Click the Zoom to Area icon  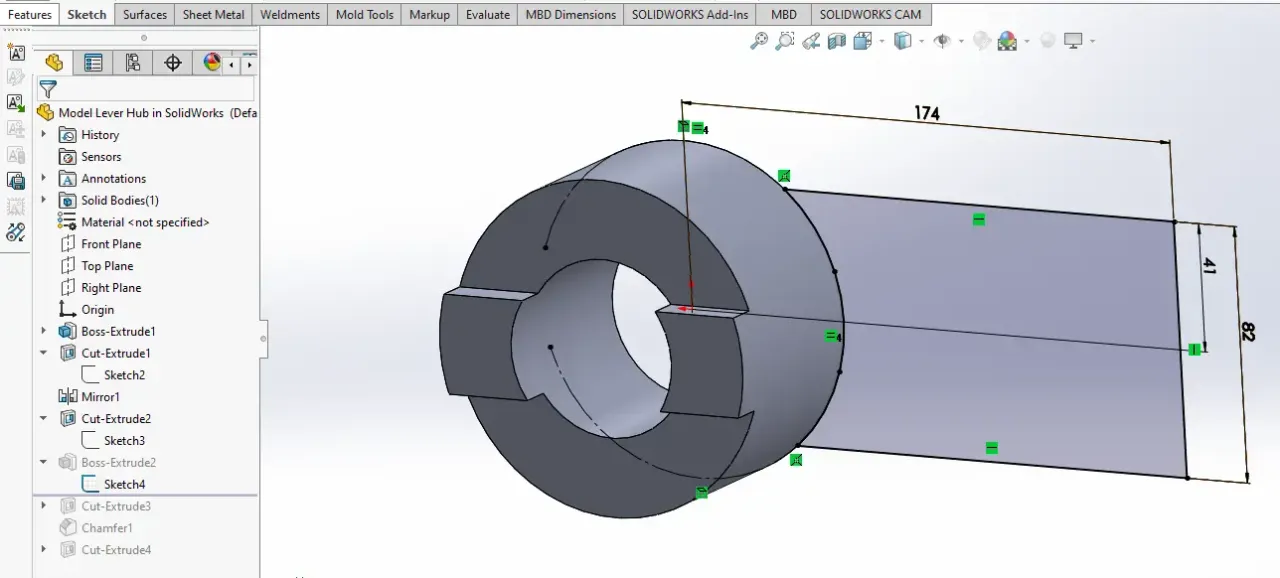pos(785,41)
